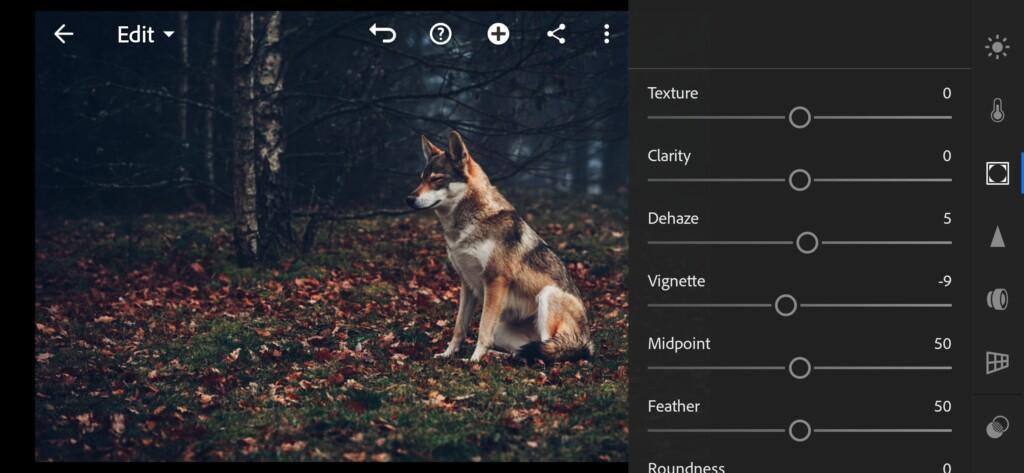Click the Clarity label

(669, 155)
